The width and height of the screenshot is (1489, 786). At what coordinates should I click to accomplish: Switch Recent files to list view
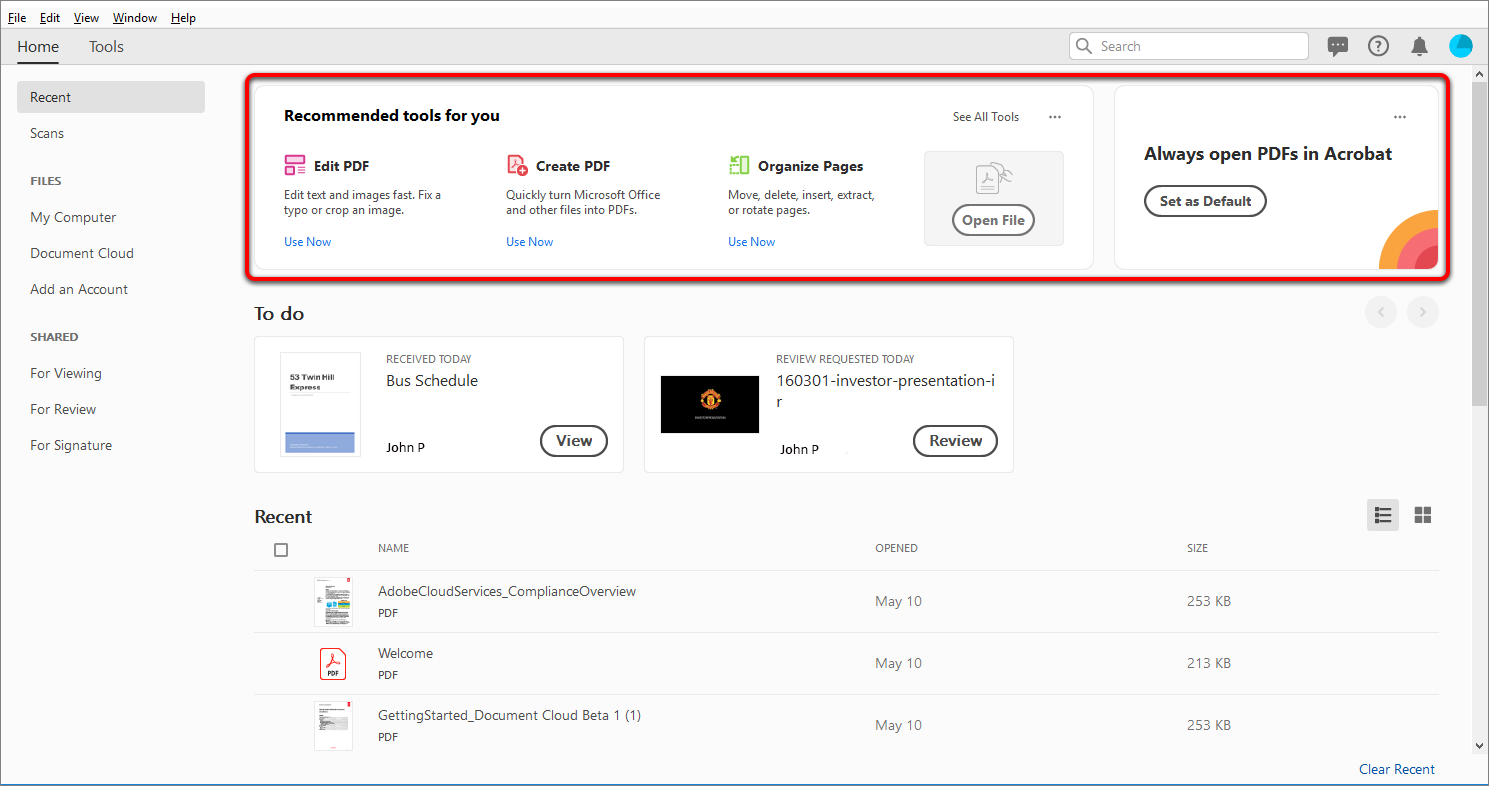[1383, 515]
